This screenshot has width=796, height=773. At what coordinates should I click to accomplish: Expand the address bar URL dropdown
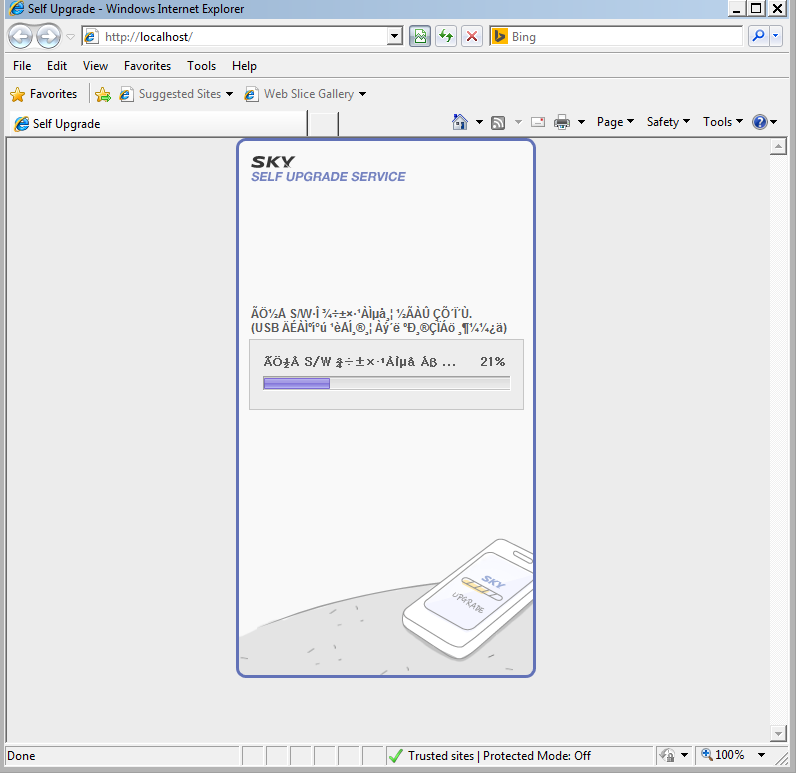(394, 37)
